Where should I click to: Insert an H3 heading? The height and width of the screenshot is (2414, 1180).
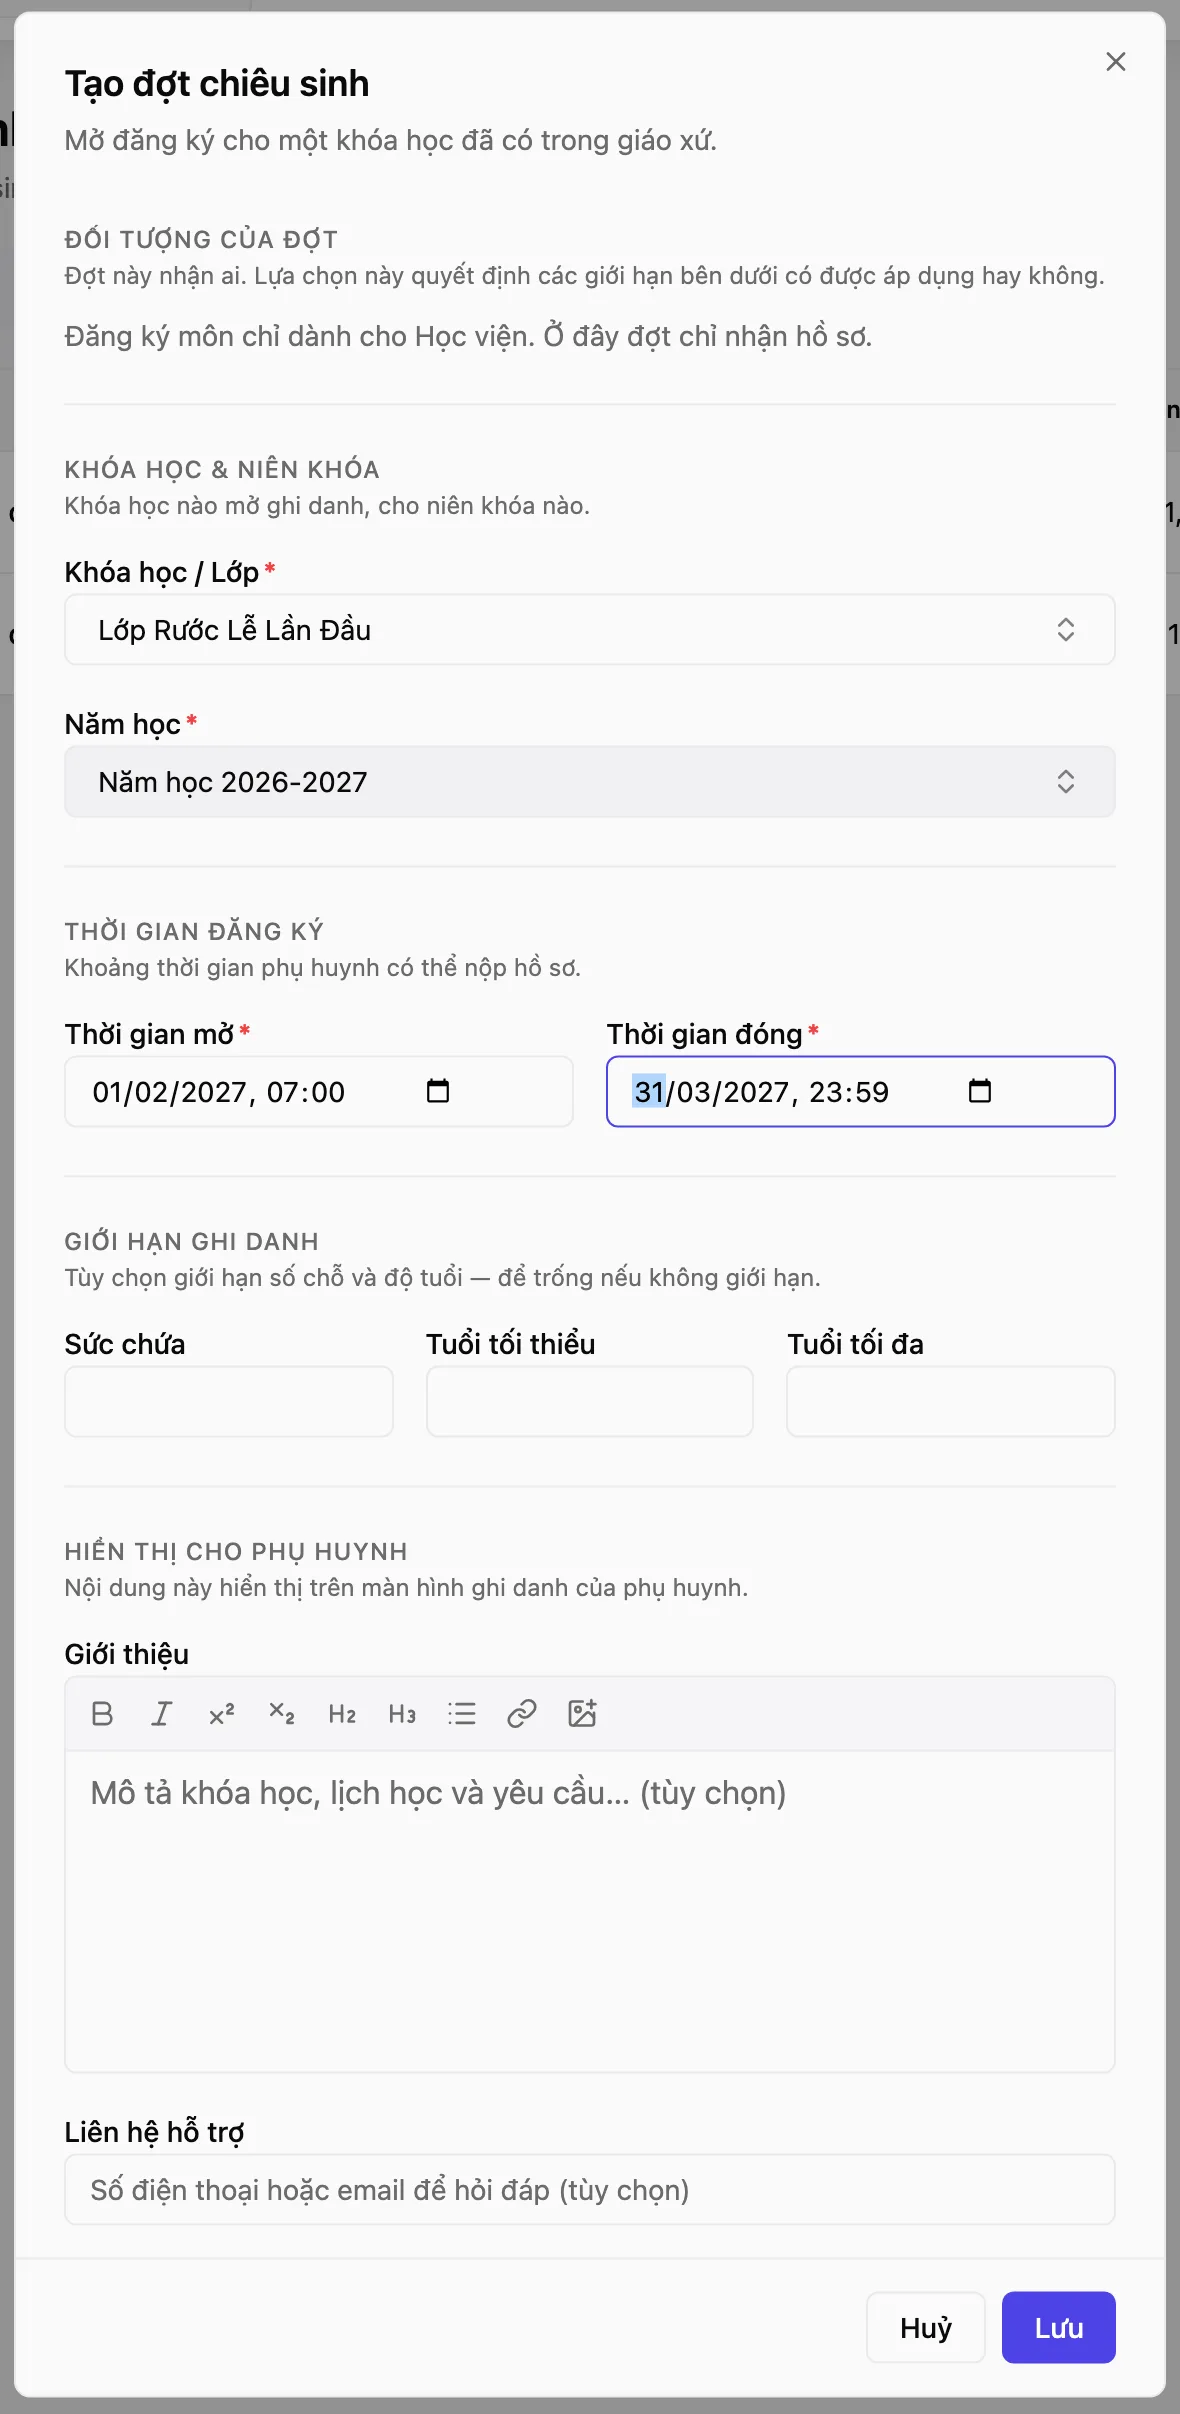tap(402, 1714)
